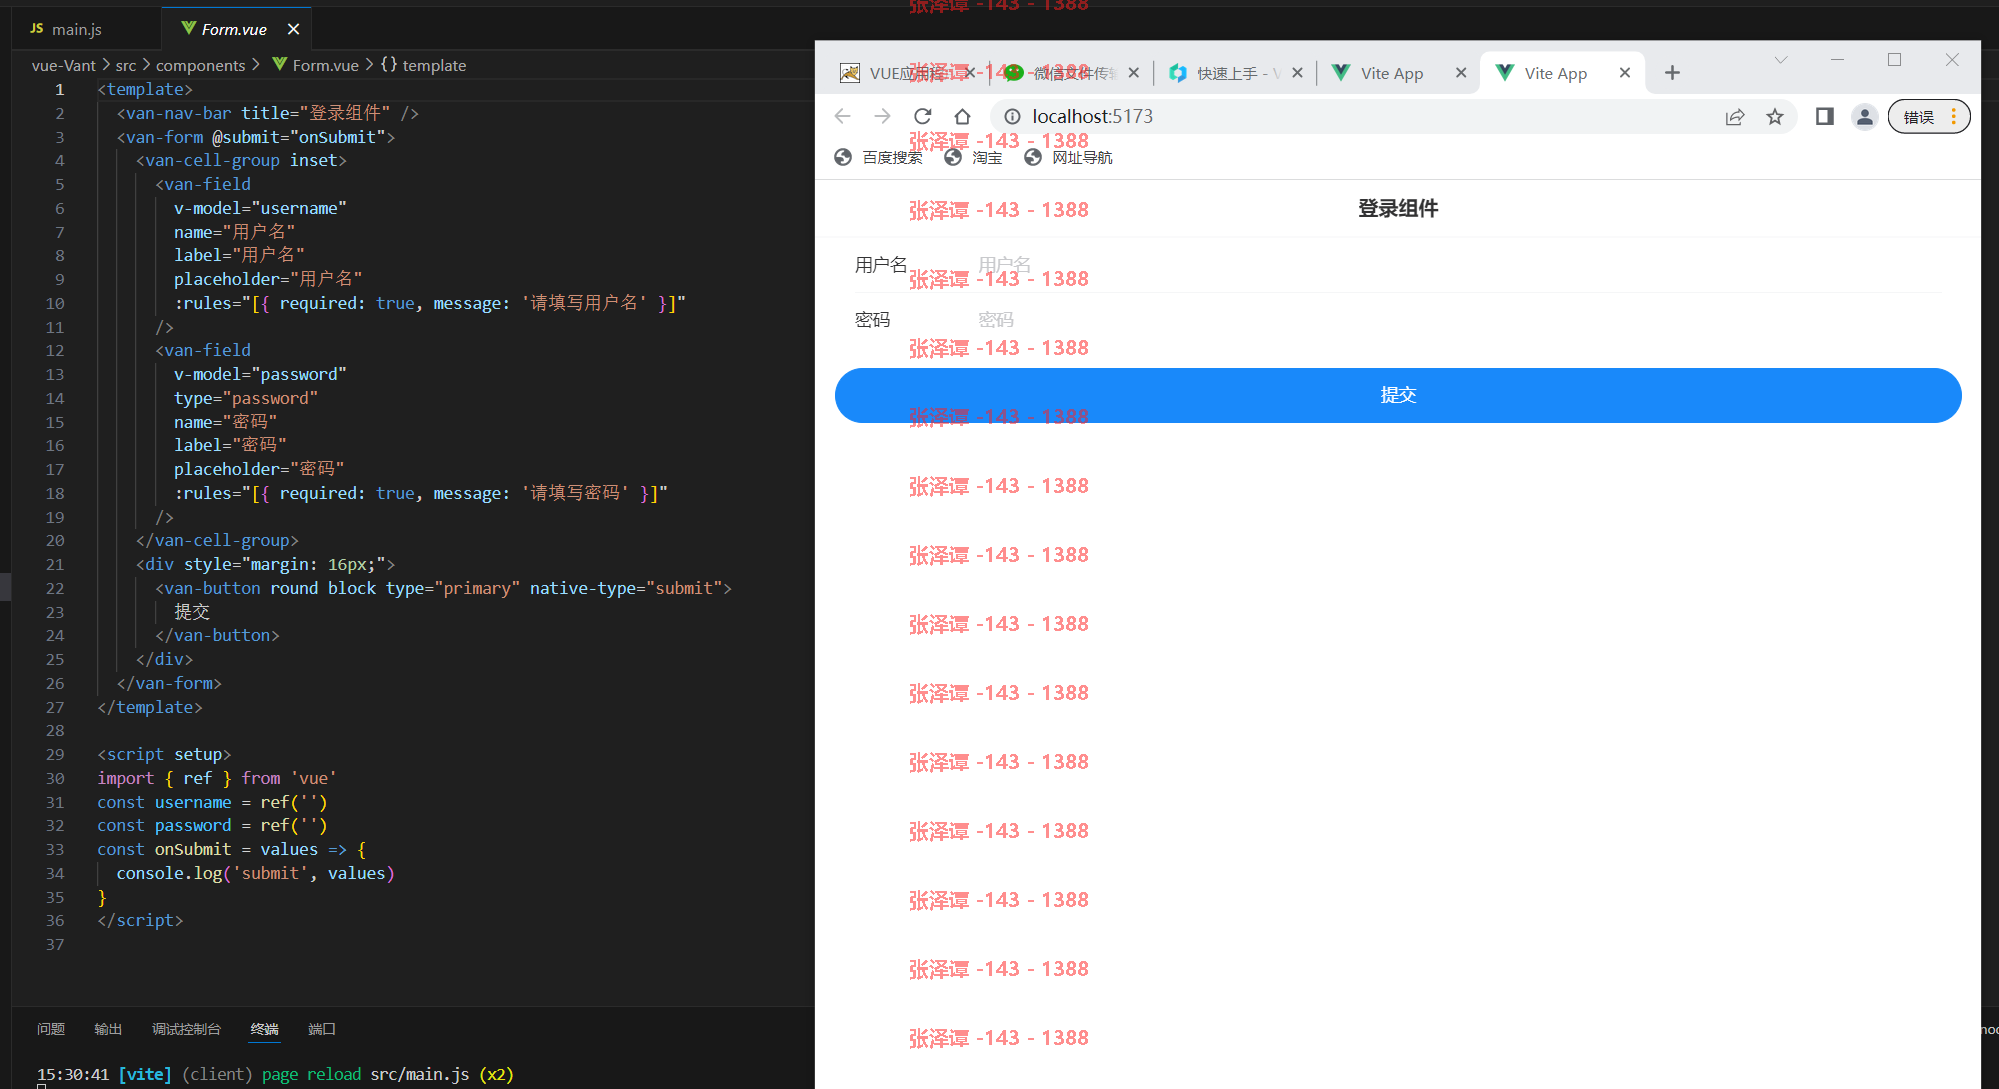
Task: Maximize the browser window
Action: (1894, 60)
